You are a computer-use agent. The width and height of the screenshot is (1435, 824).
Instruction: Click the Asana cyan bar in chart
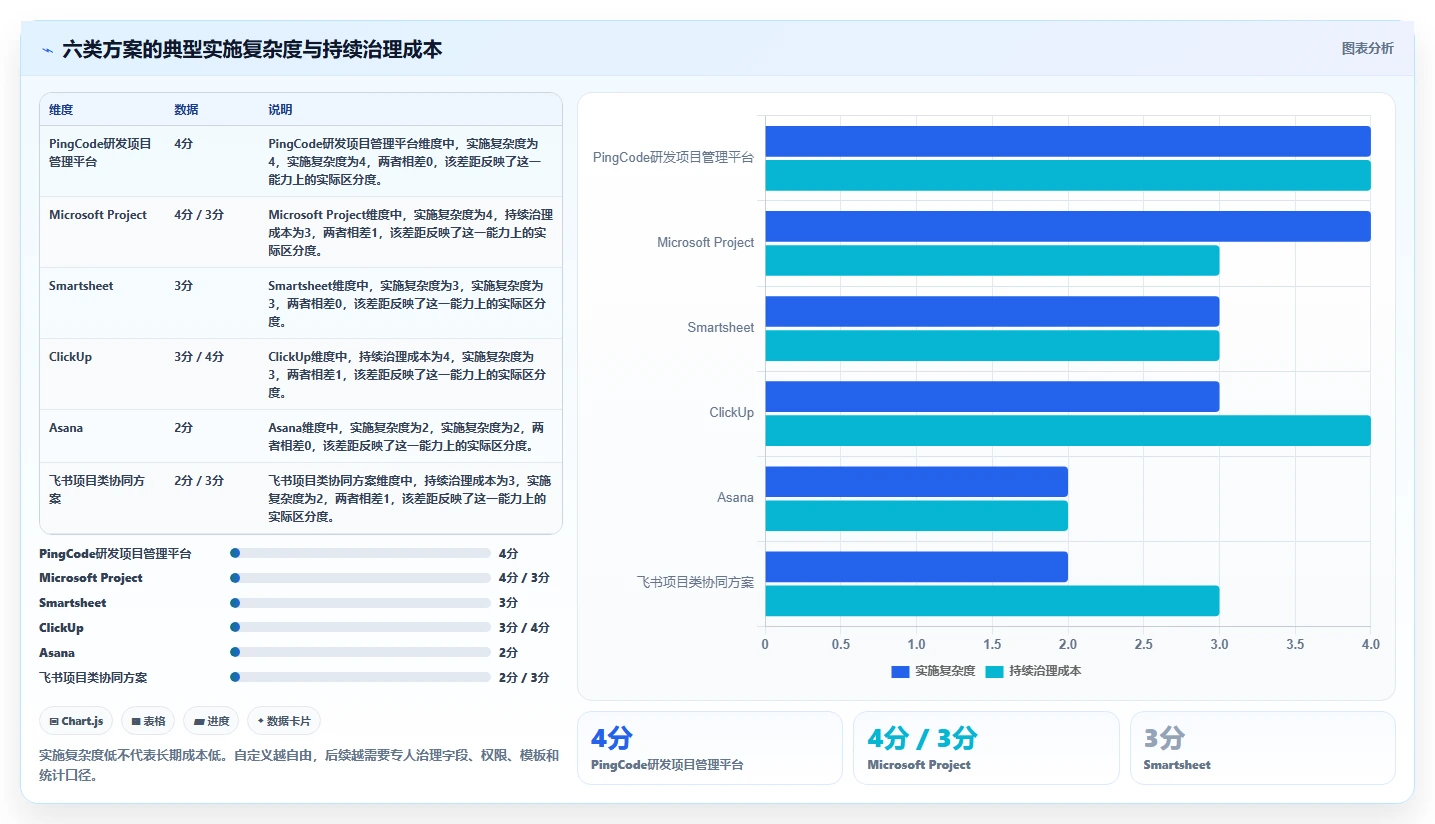[917, 515]
